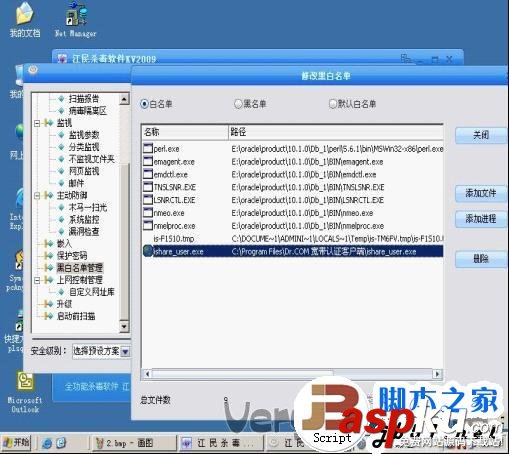Click the emagent.exe file icon
Image resolution: width=509 pixels, height=454 pixels.
pos(148,161)
